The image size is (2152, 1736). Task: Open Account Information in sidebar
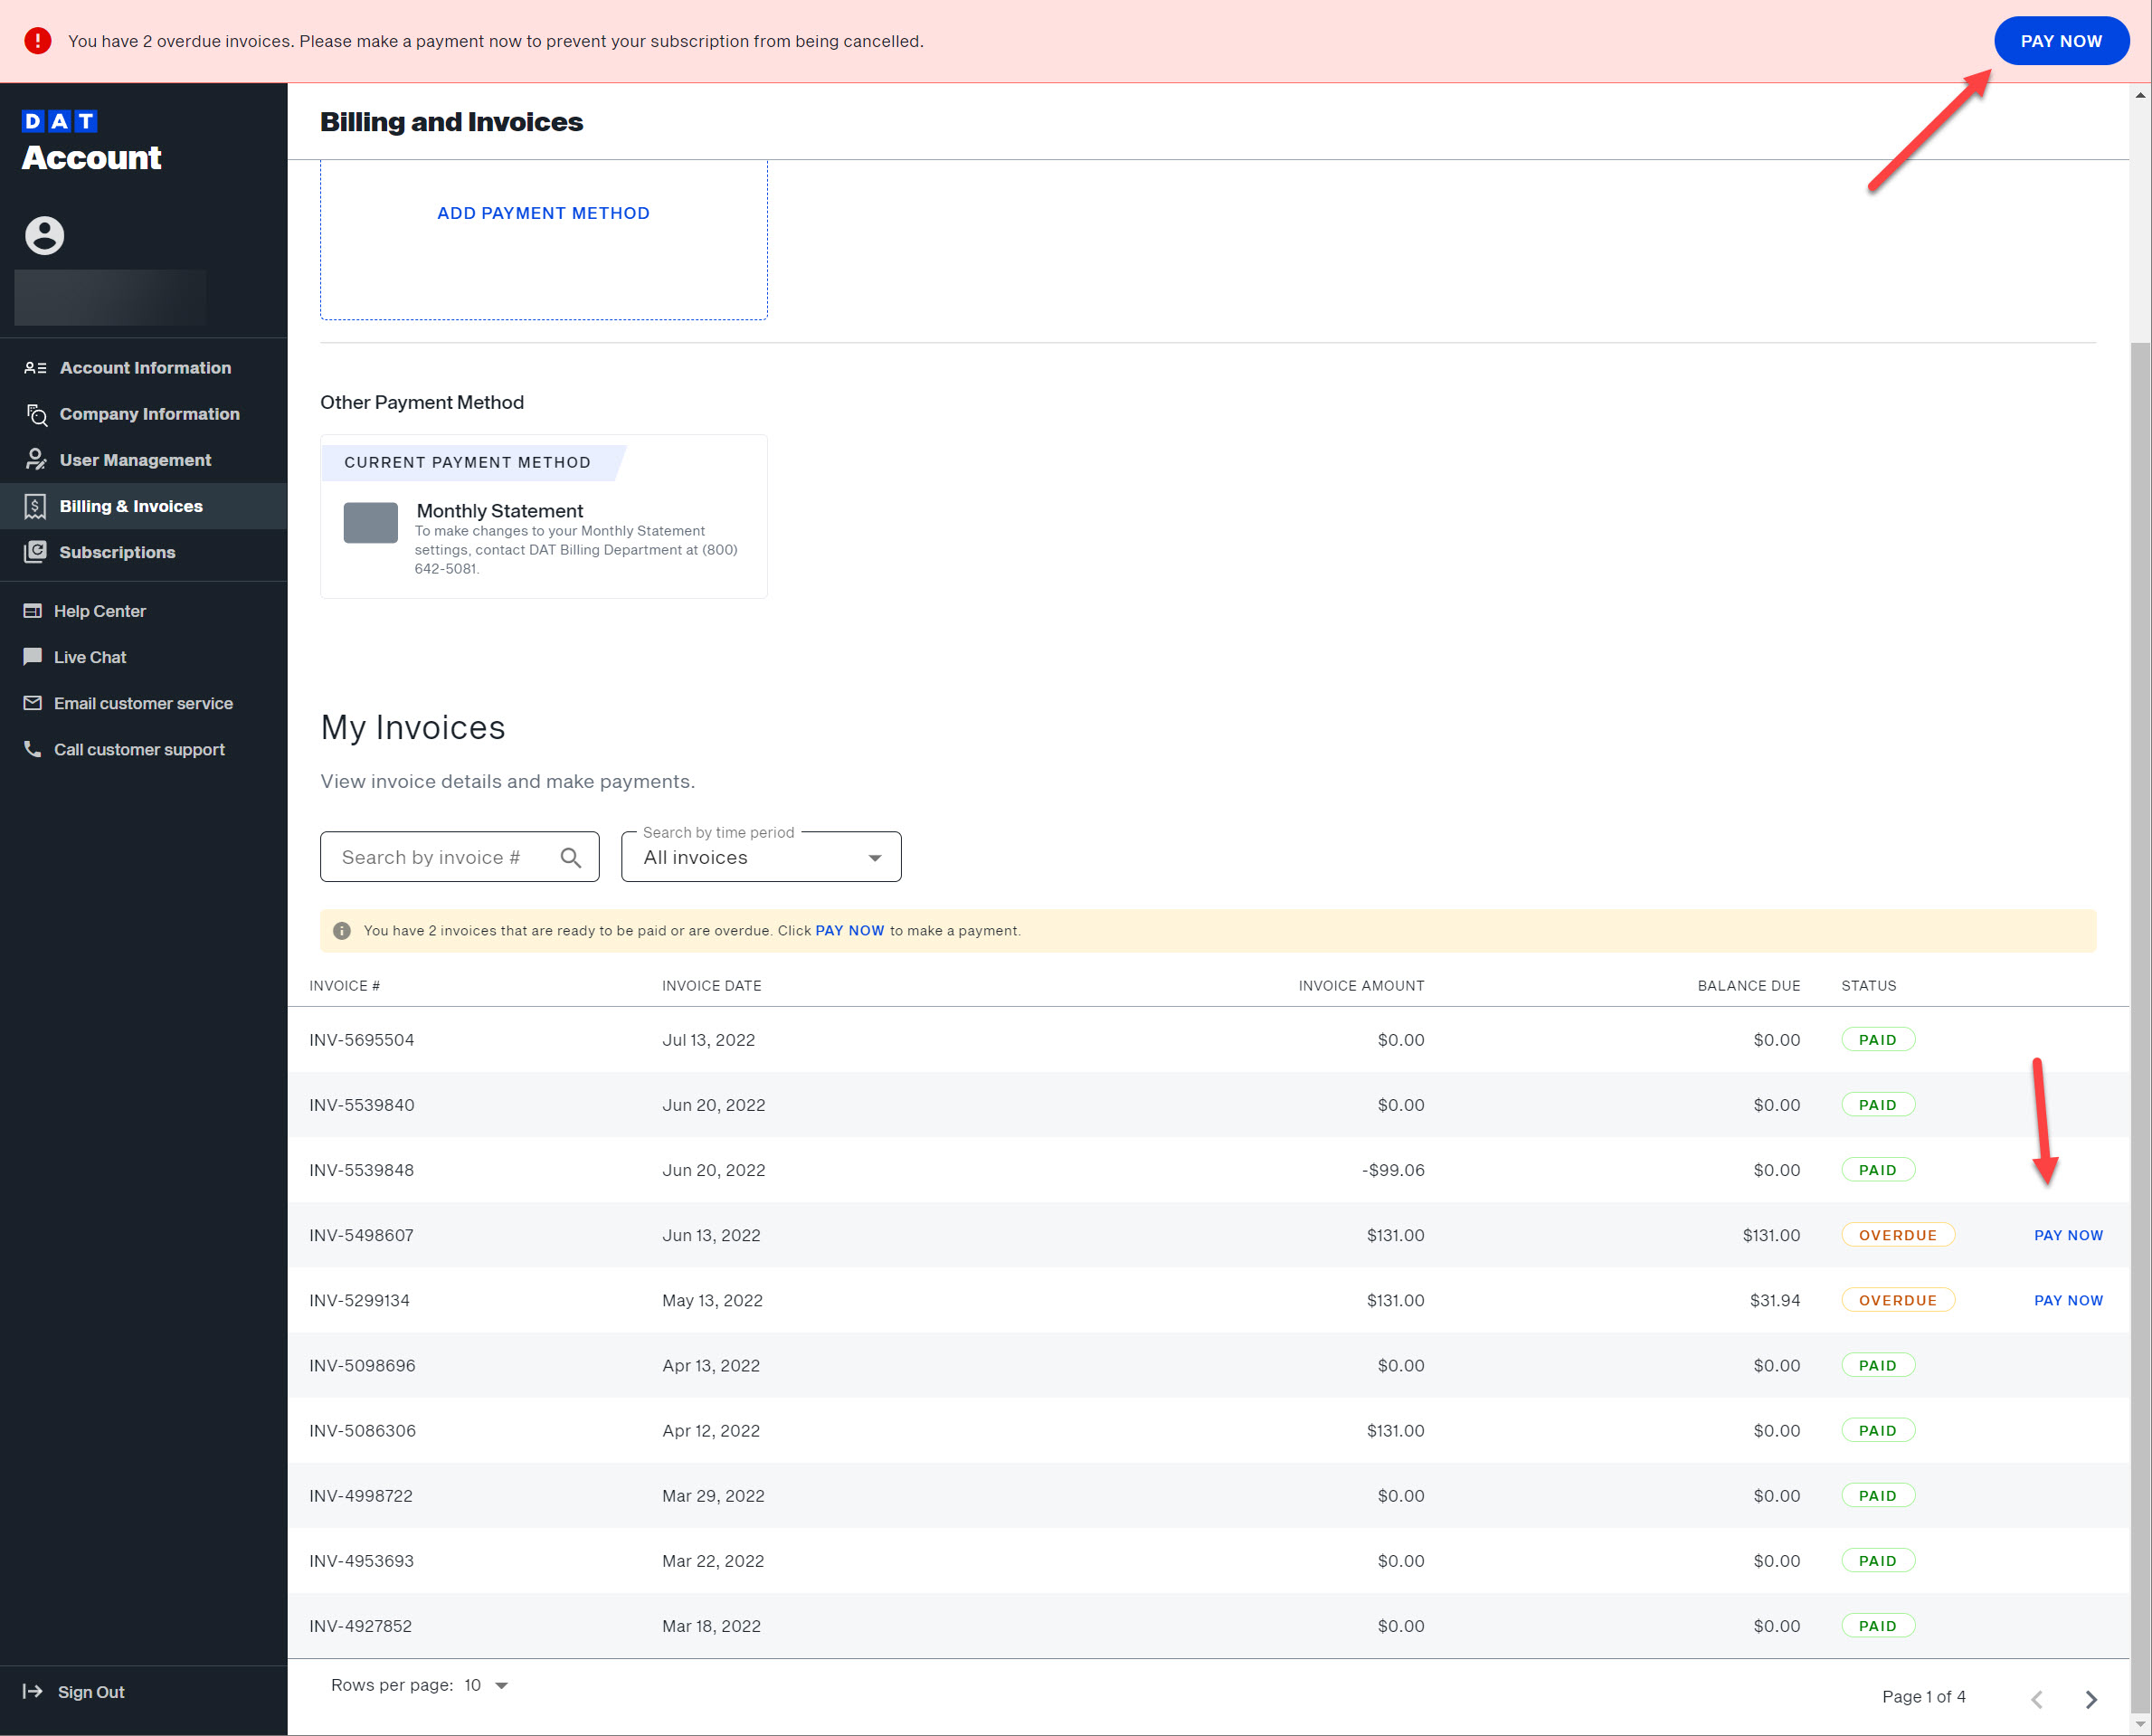click(x=144, y=367)
